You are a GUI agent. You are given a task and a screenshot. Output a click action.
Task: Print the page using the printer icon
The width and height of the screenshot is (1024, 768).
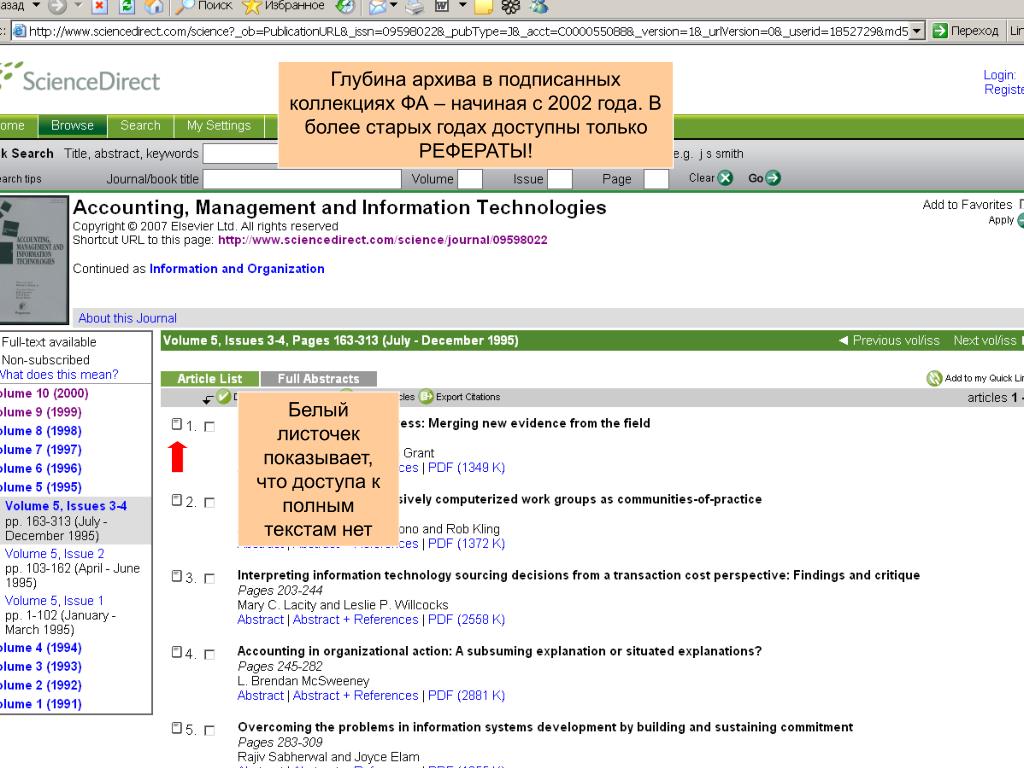(x=415, y=7)
